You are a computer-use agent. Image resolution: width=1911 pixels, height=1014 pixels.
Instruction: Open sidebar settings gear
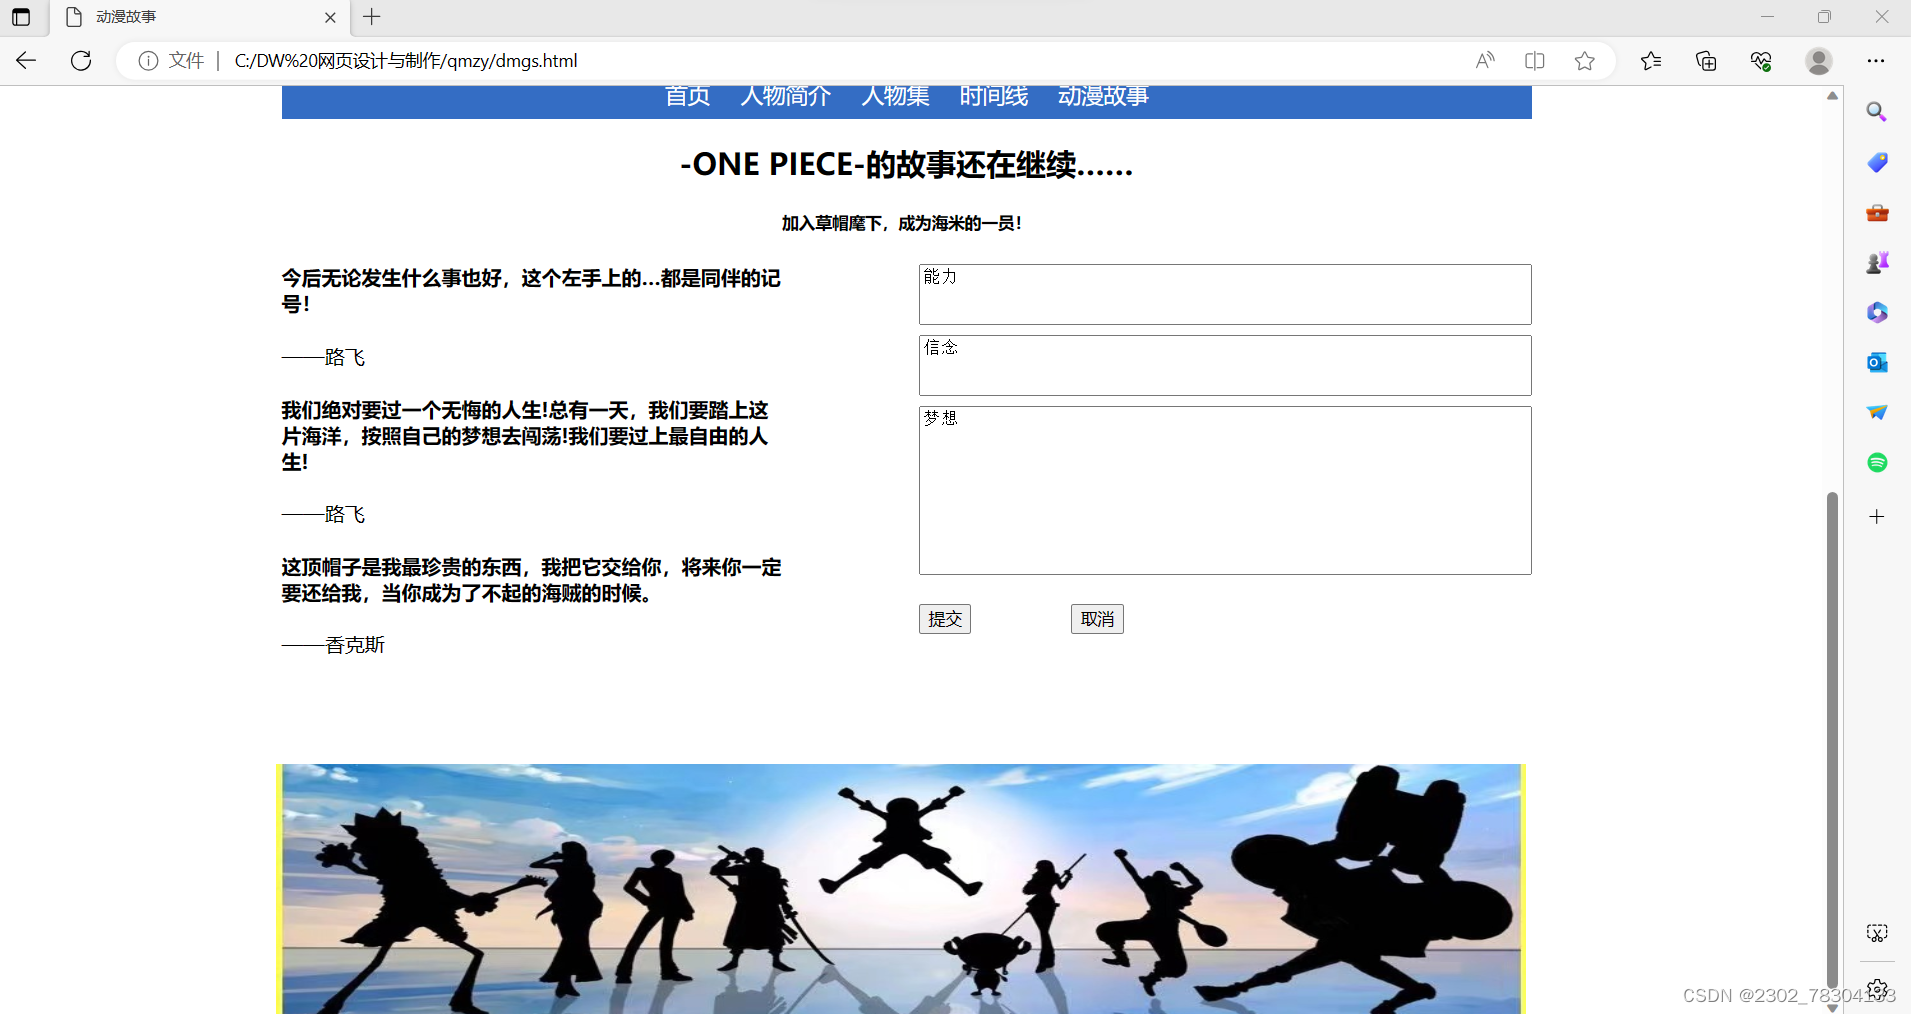[1877, 989]
